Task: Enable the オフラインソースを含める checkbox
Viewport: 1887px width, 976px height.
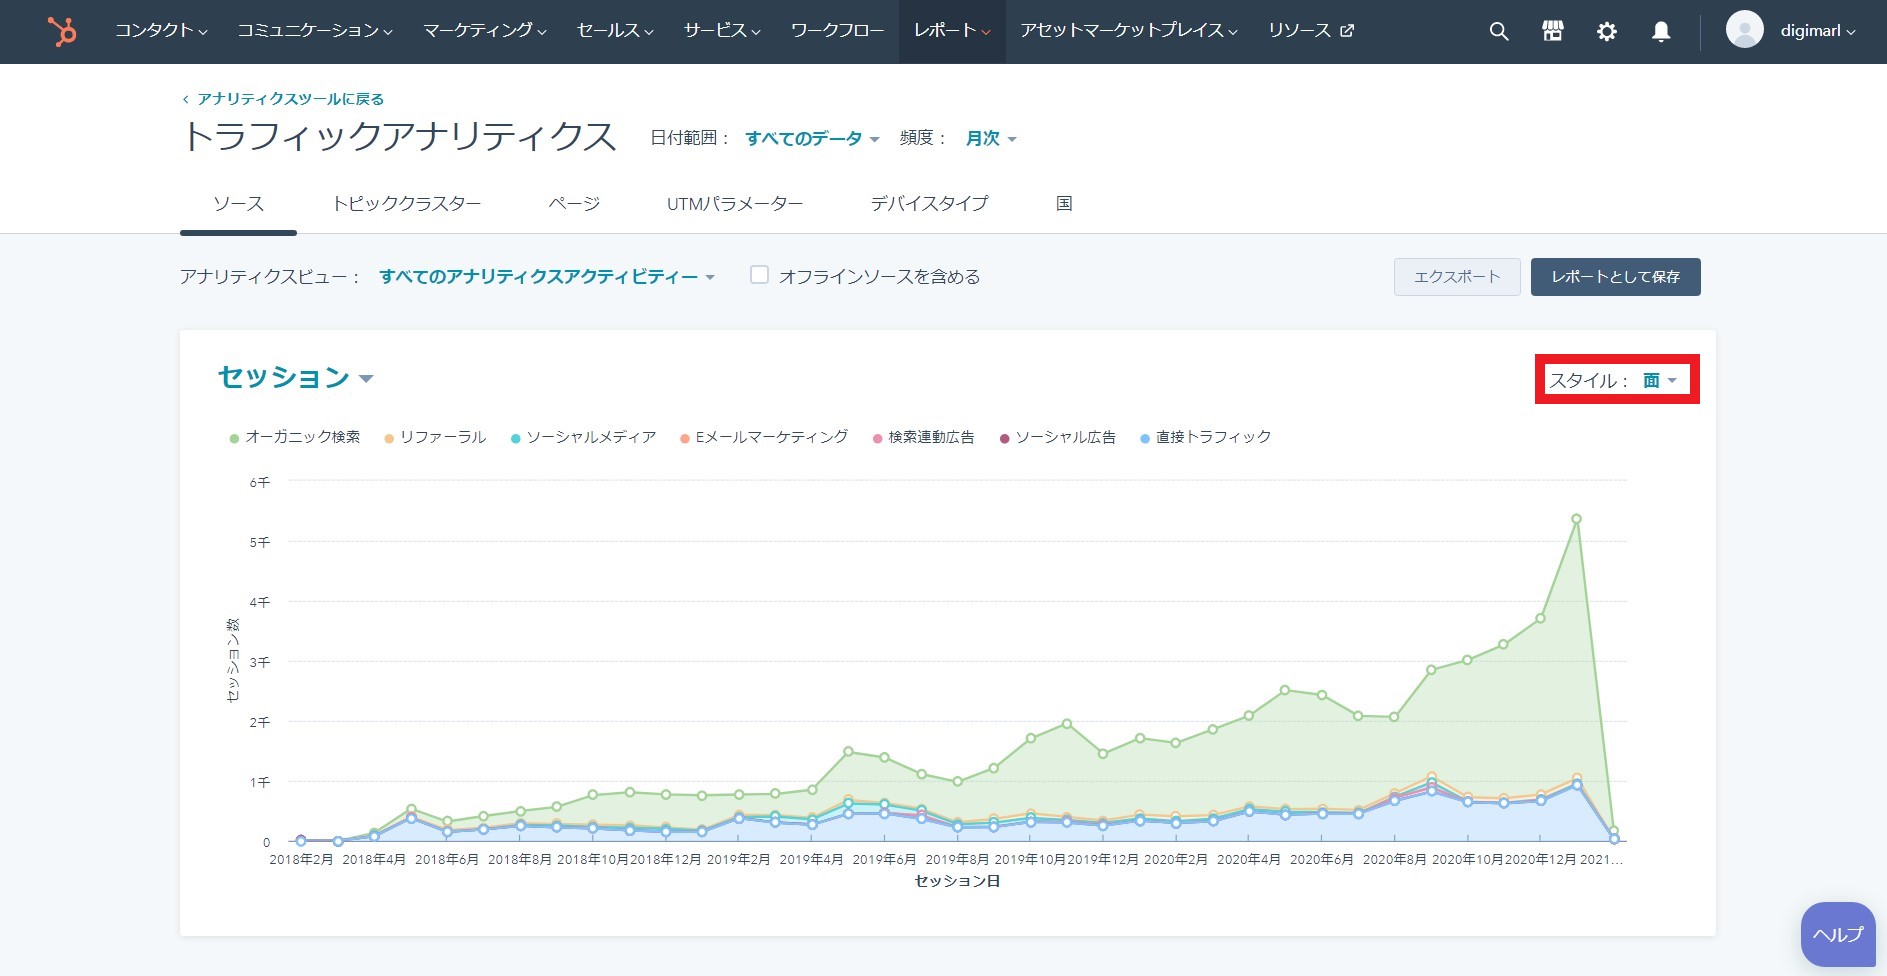Action: (759, 275)
